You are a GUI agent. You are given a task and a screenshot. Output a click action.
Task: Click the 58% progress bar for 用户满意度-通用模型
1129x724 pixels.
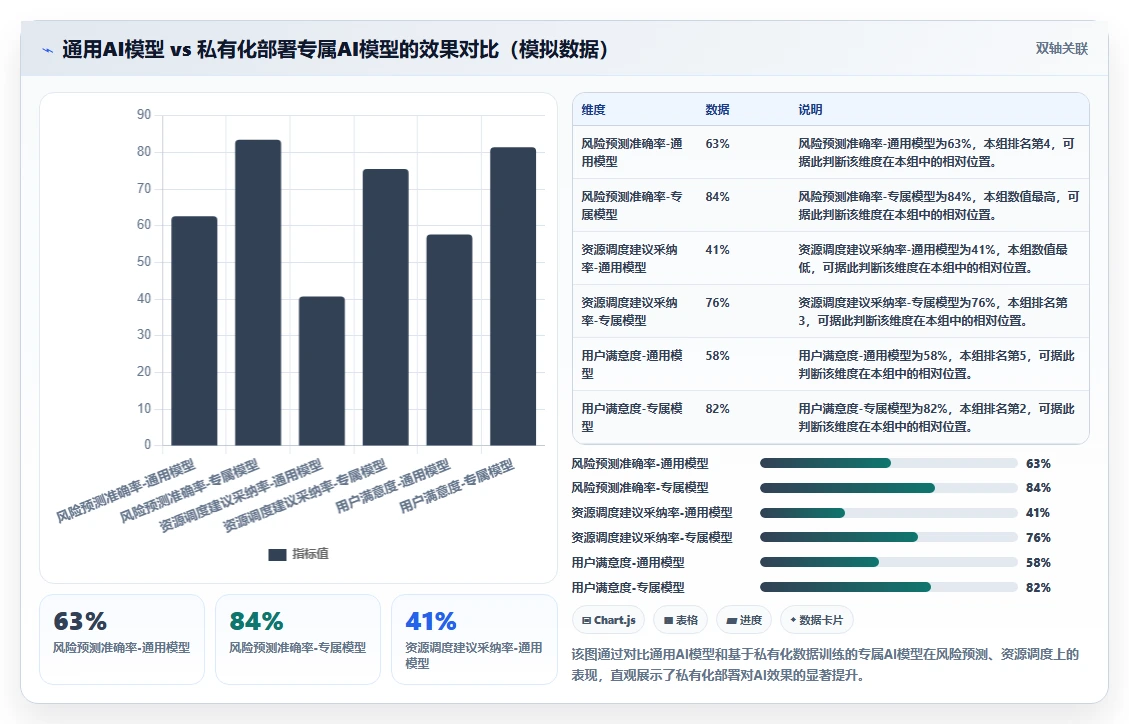point(889,563)
